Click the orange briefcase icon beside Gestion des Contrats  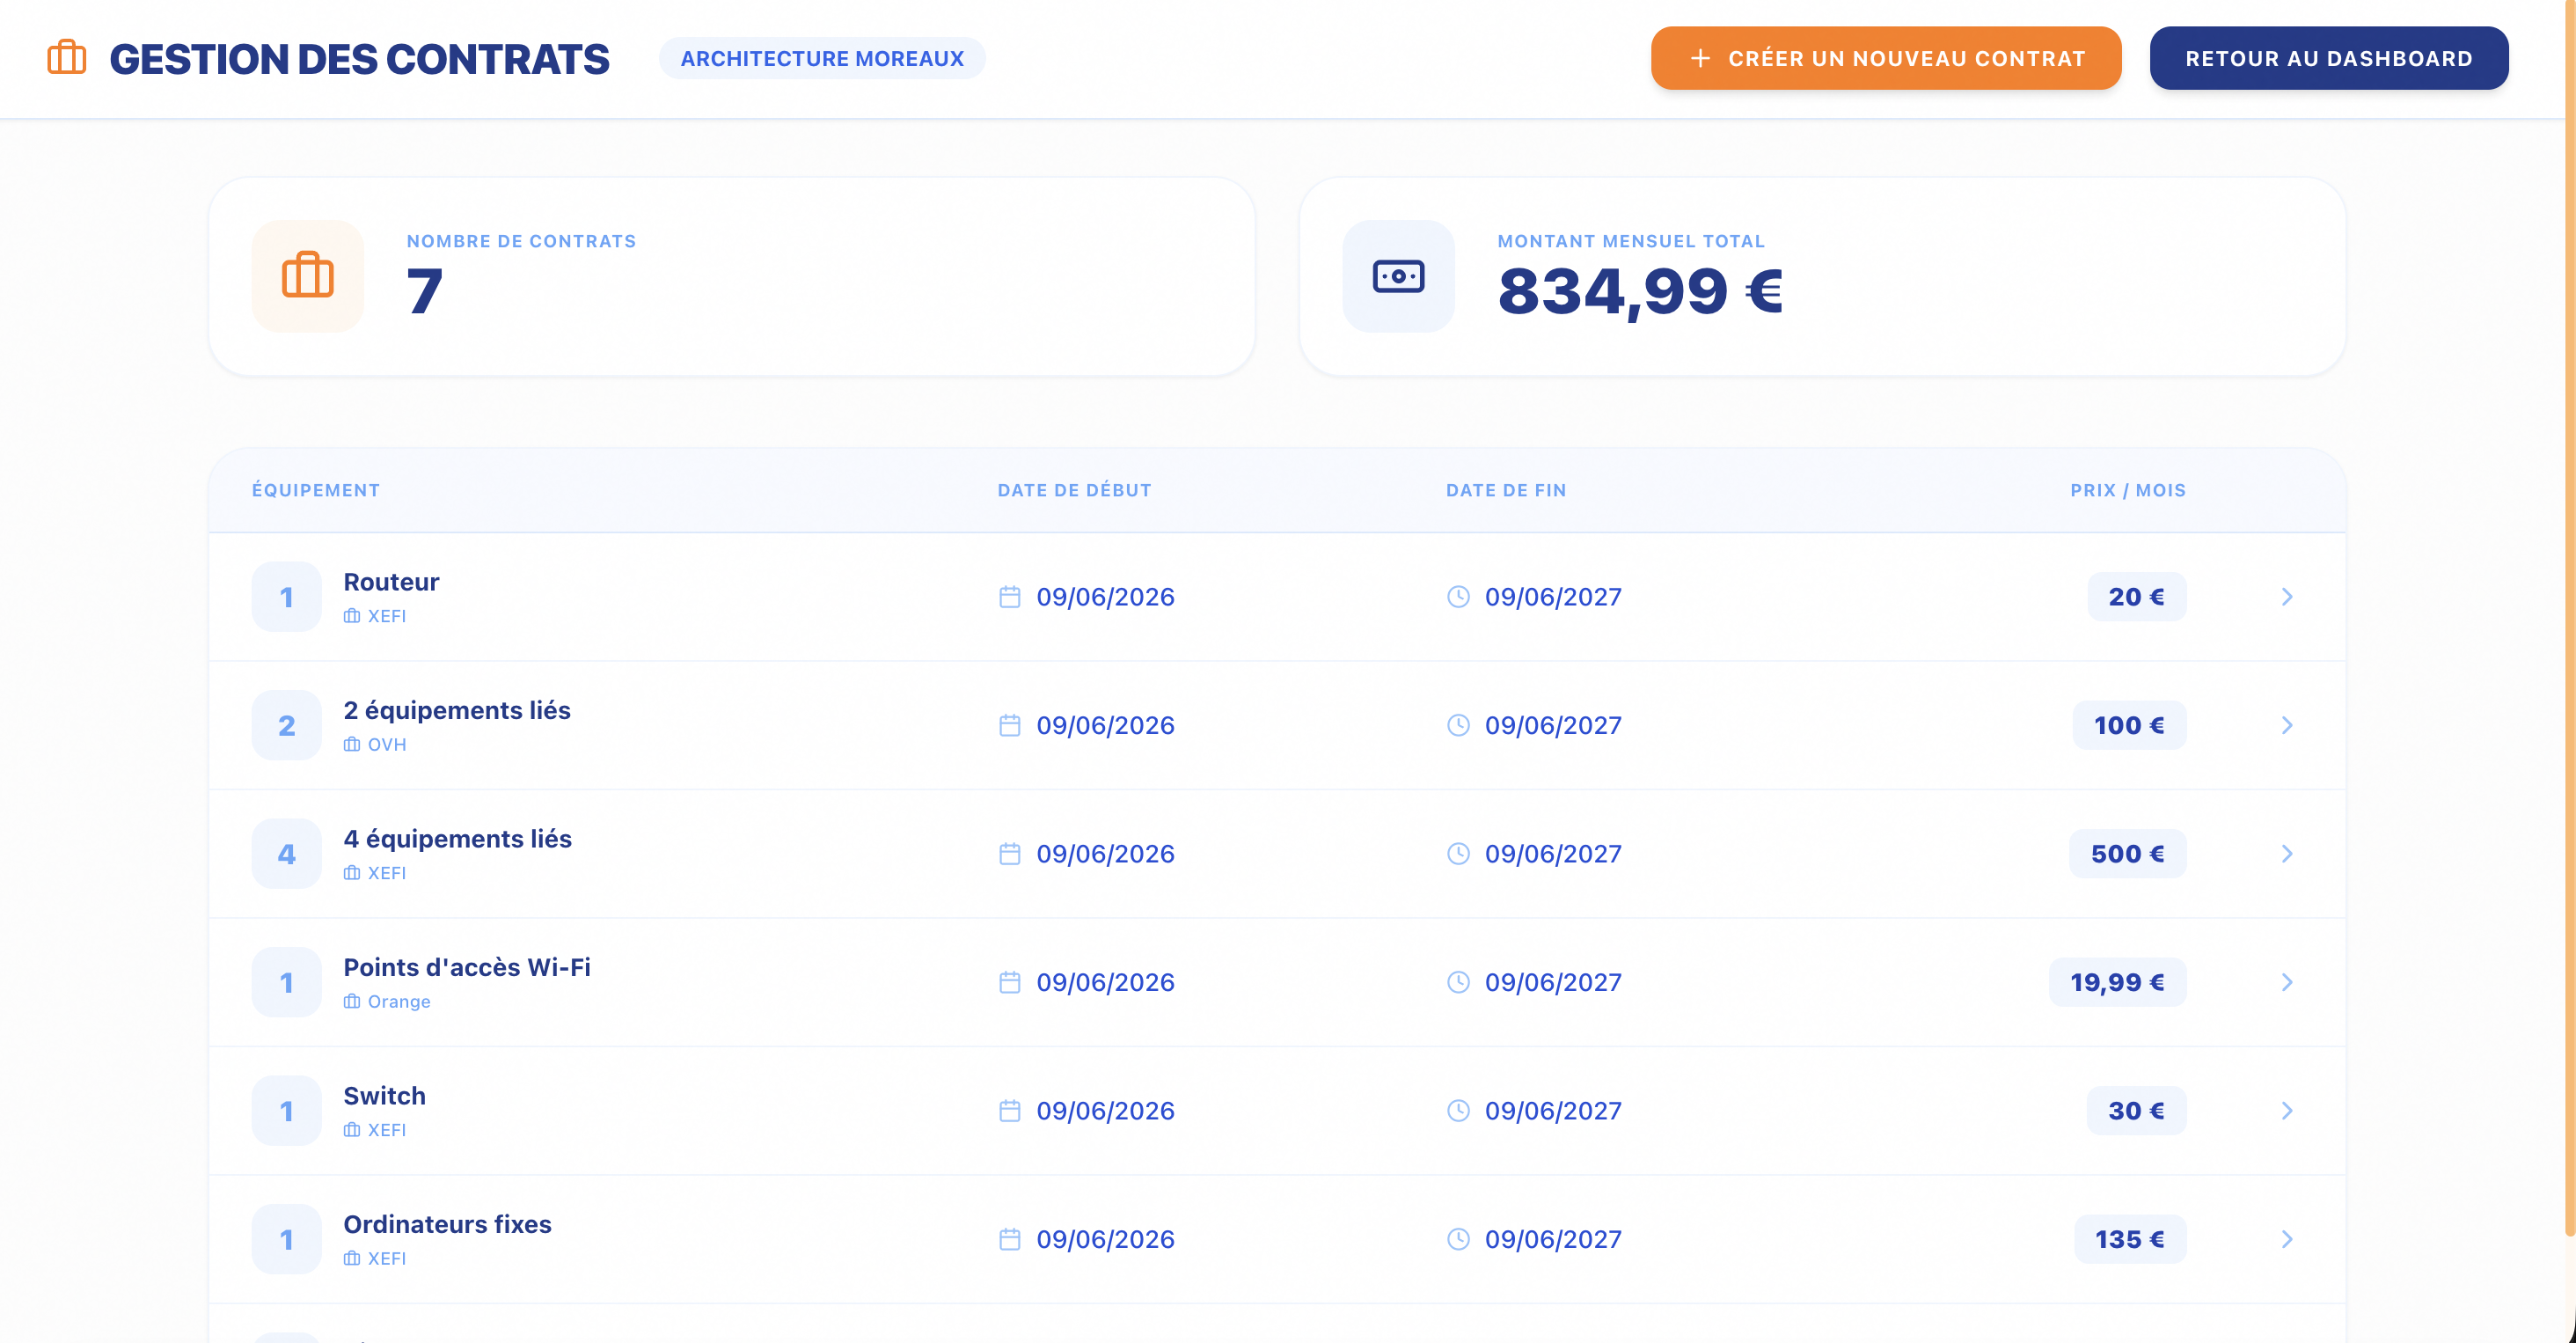pyautogui.click(x=67, y=58)
